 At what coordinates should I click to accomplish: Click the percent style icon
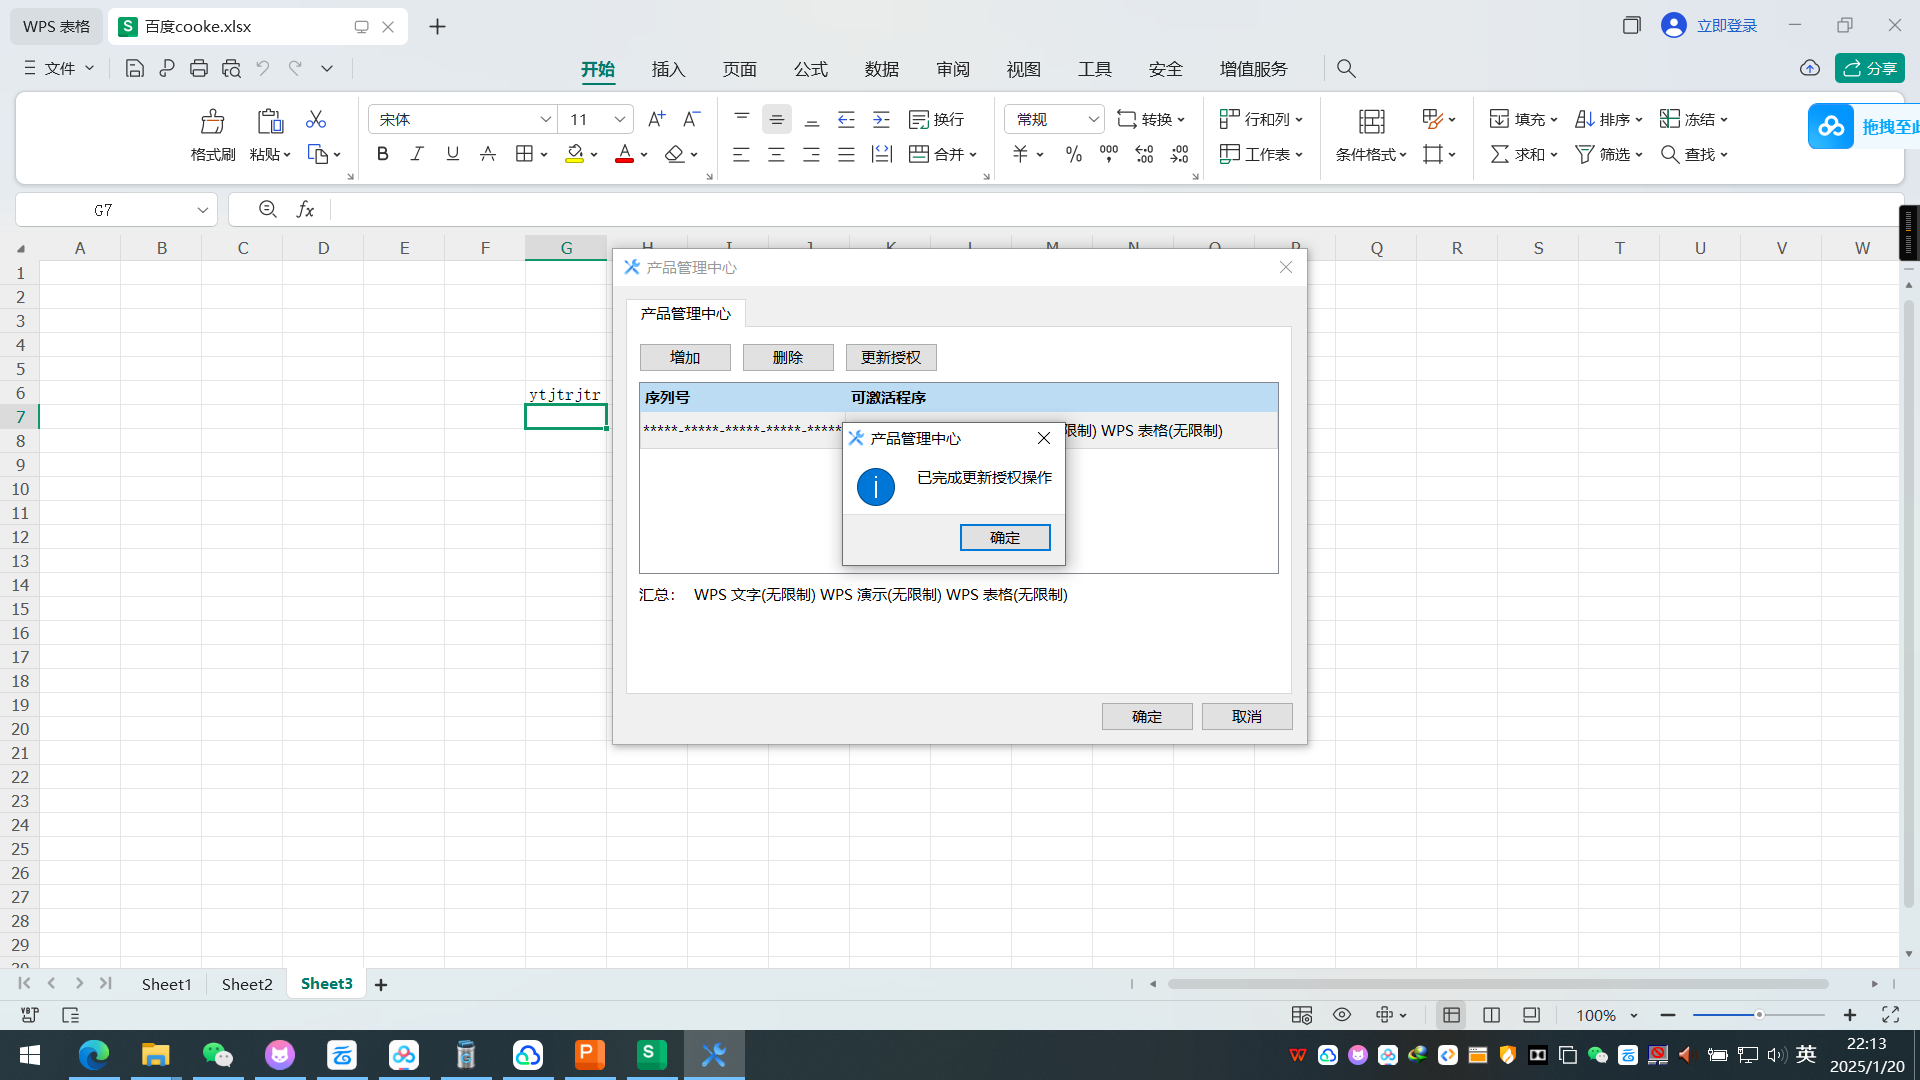[x=1073, y=154]
